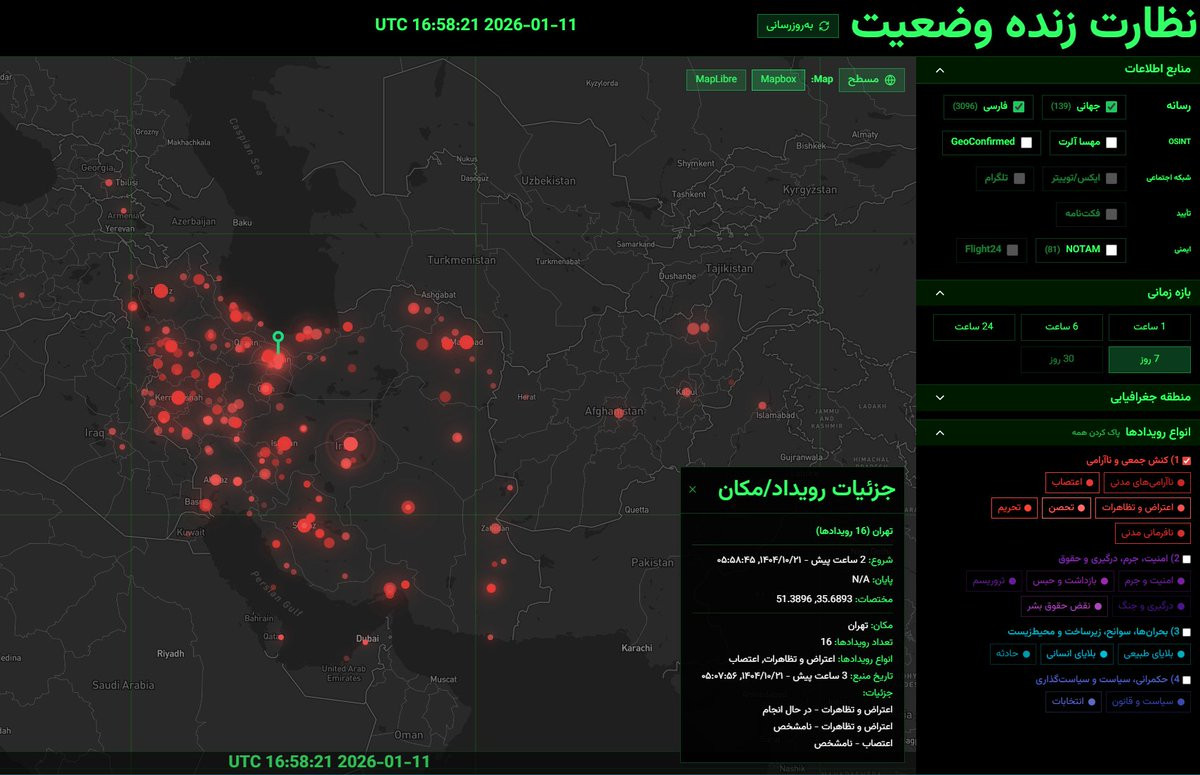Toggle the انتخابات event type tag
Image resolution: width=1200 pixels, height=775 pixels.
pos(1074,702)
